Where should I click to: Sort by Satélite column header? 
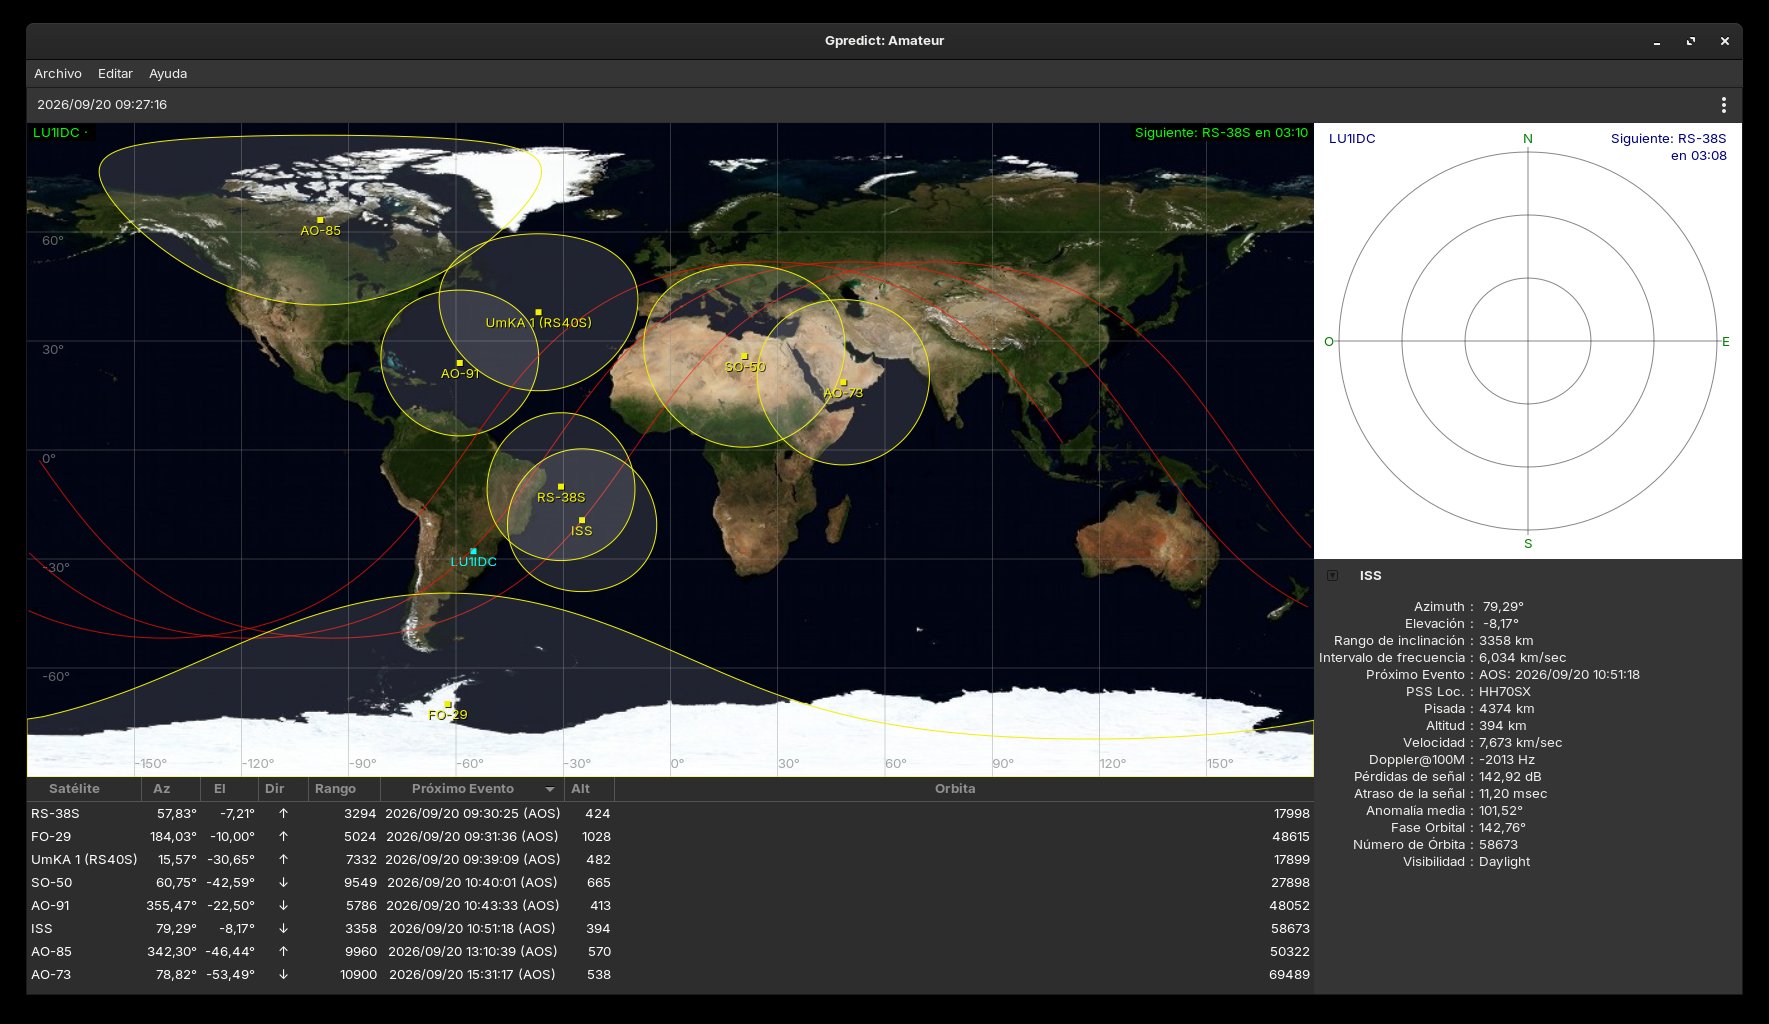tap(84, 789)
